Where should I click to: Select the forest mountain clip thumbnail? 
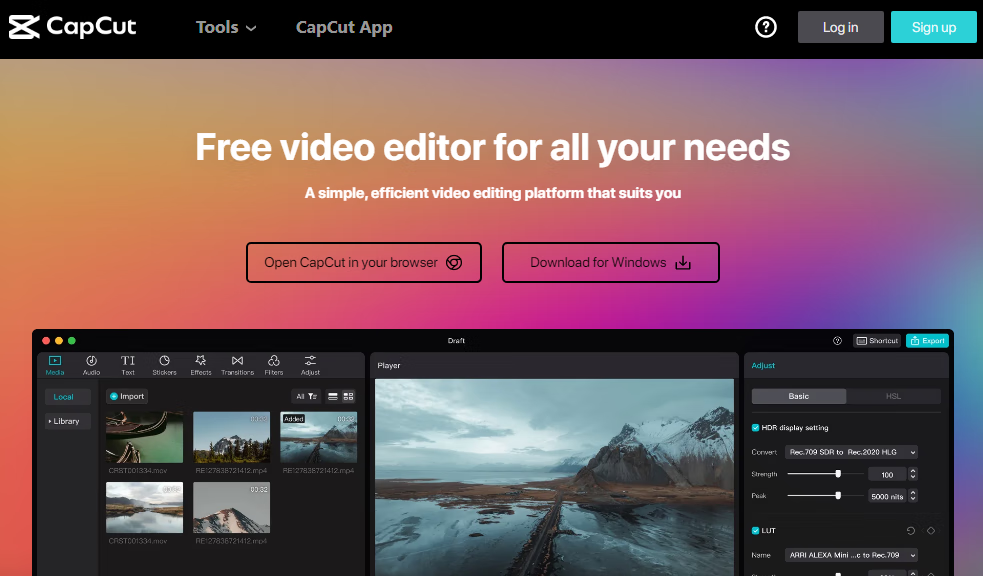pyautogui.click(x=231, y=437)
